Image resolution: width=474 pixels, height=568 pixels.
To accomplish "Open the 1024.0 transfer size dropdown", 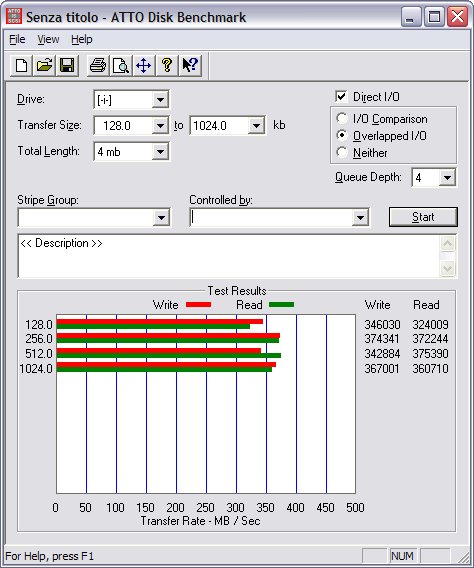I will [256, 126].
